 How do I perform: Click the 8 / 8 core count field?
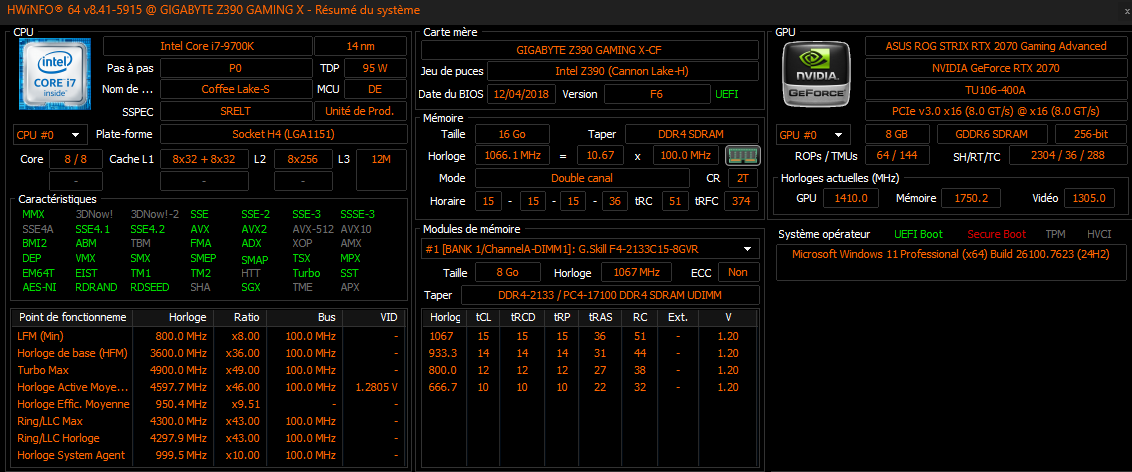pyautogui.click(x=75, y=159)
